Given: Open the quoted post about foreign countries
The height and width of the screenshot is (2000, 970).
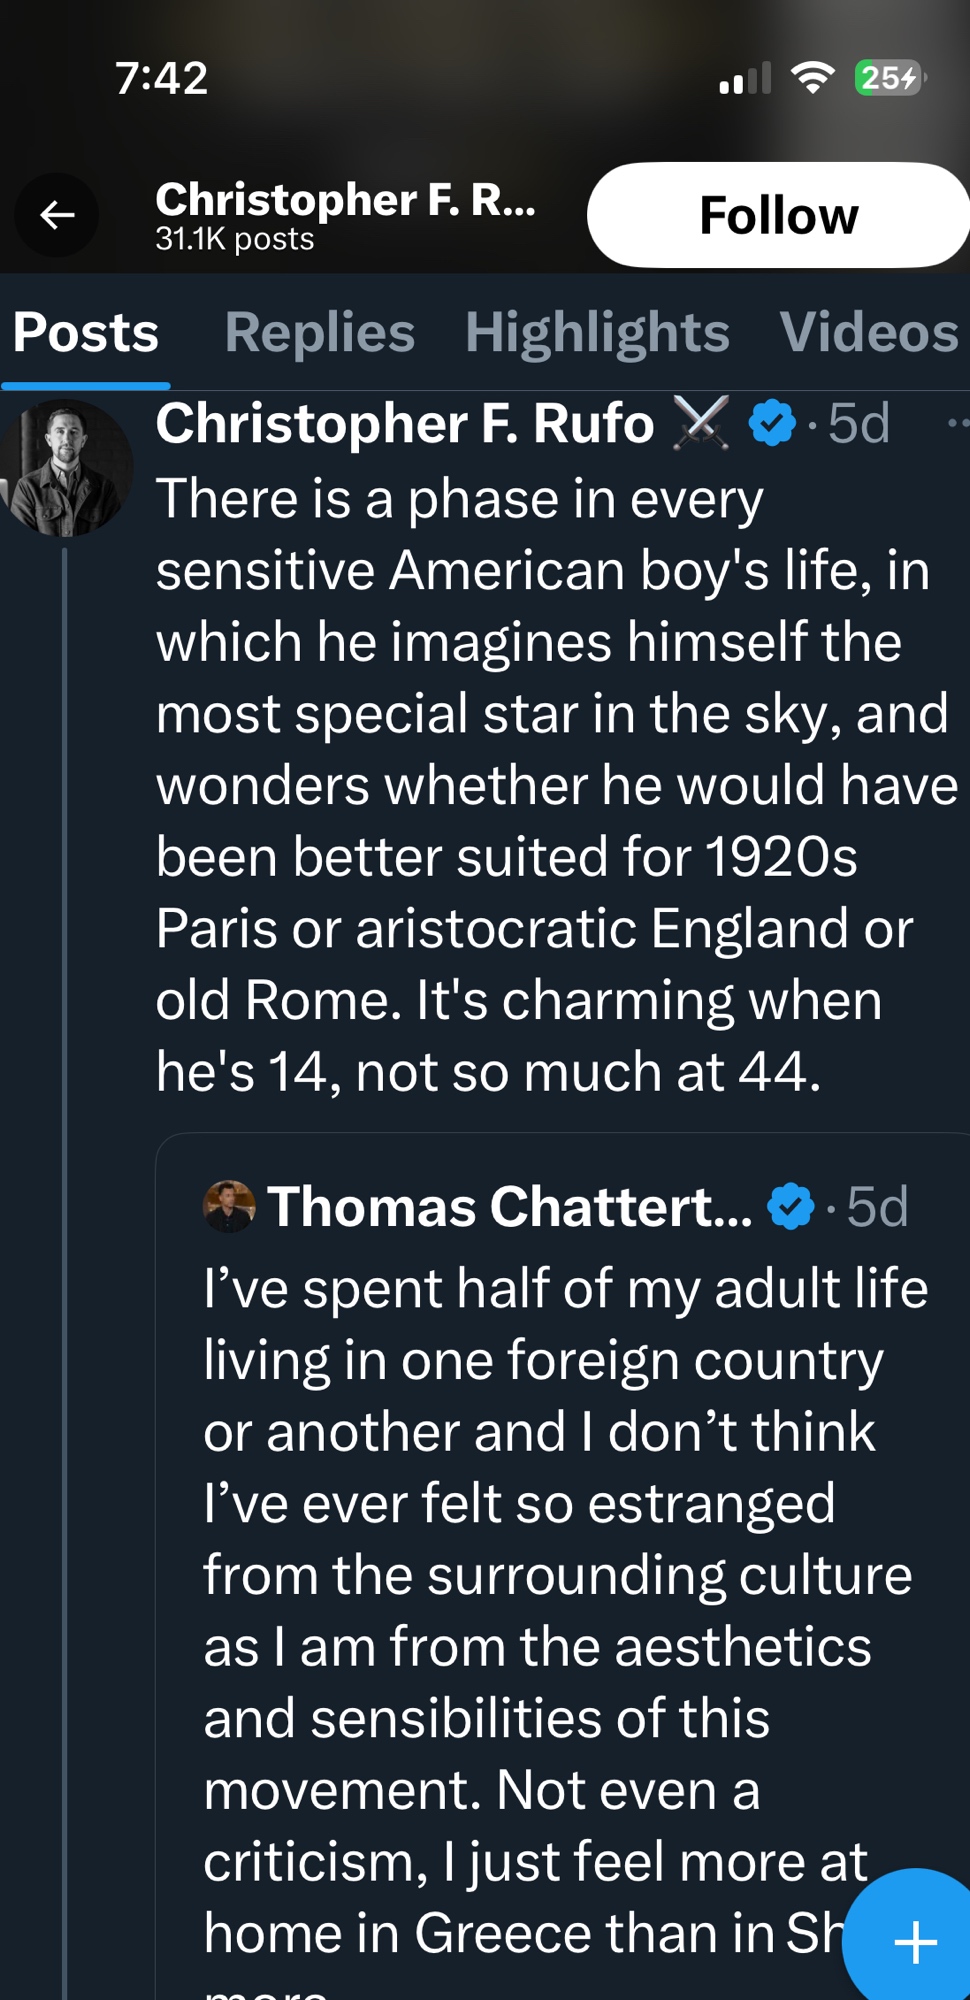Looking at the screenshot, I should [x=560, y=1600].
